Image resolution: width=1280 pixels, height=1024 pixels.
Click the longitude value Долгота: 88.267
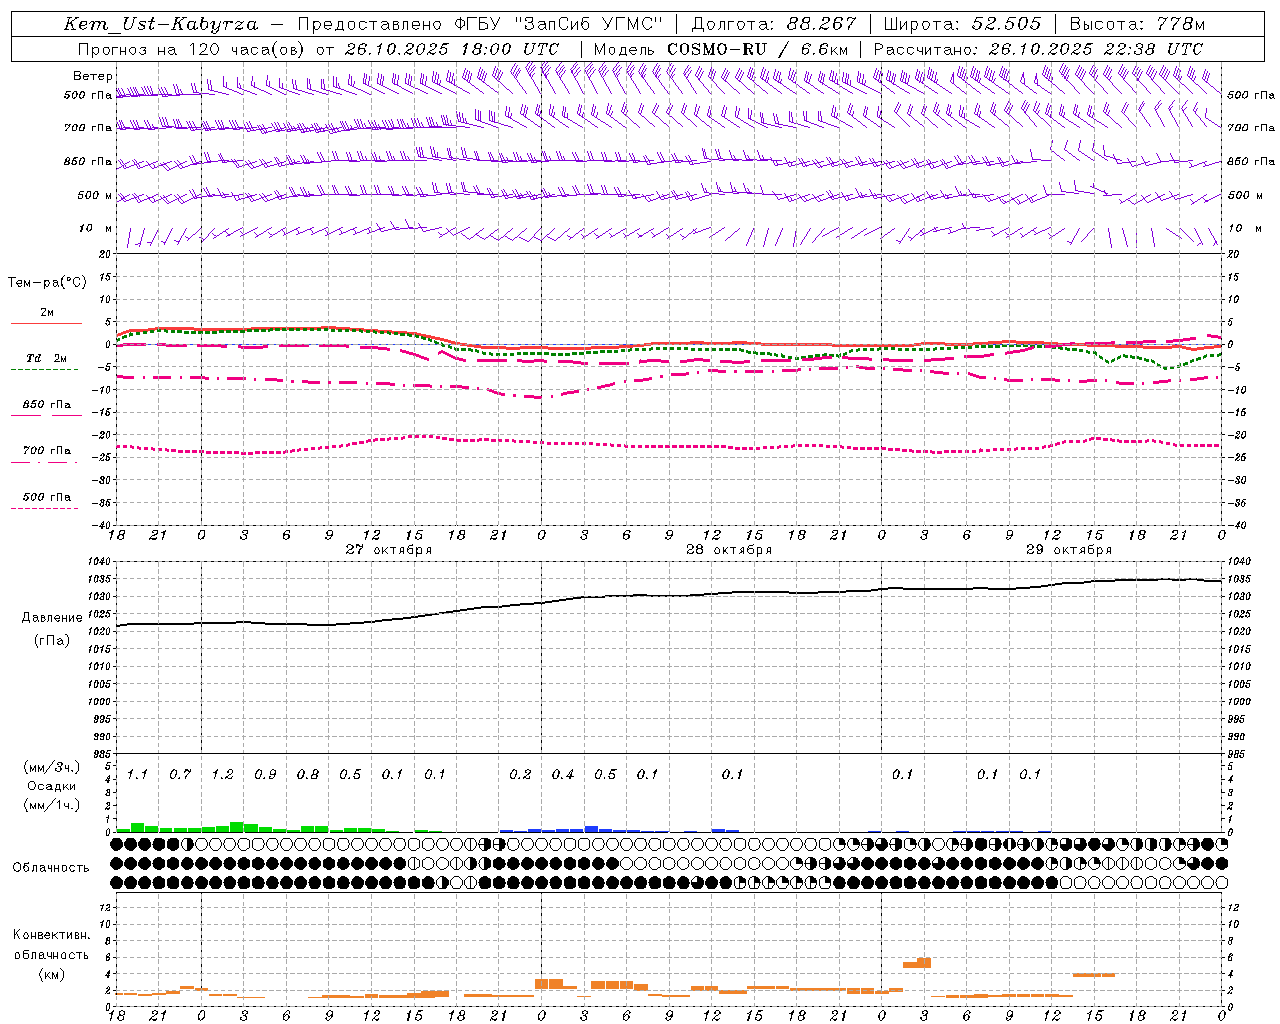(x=774, y=24)
